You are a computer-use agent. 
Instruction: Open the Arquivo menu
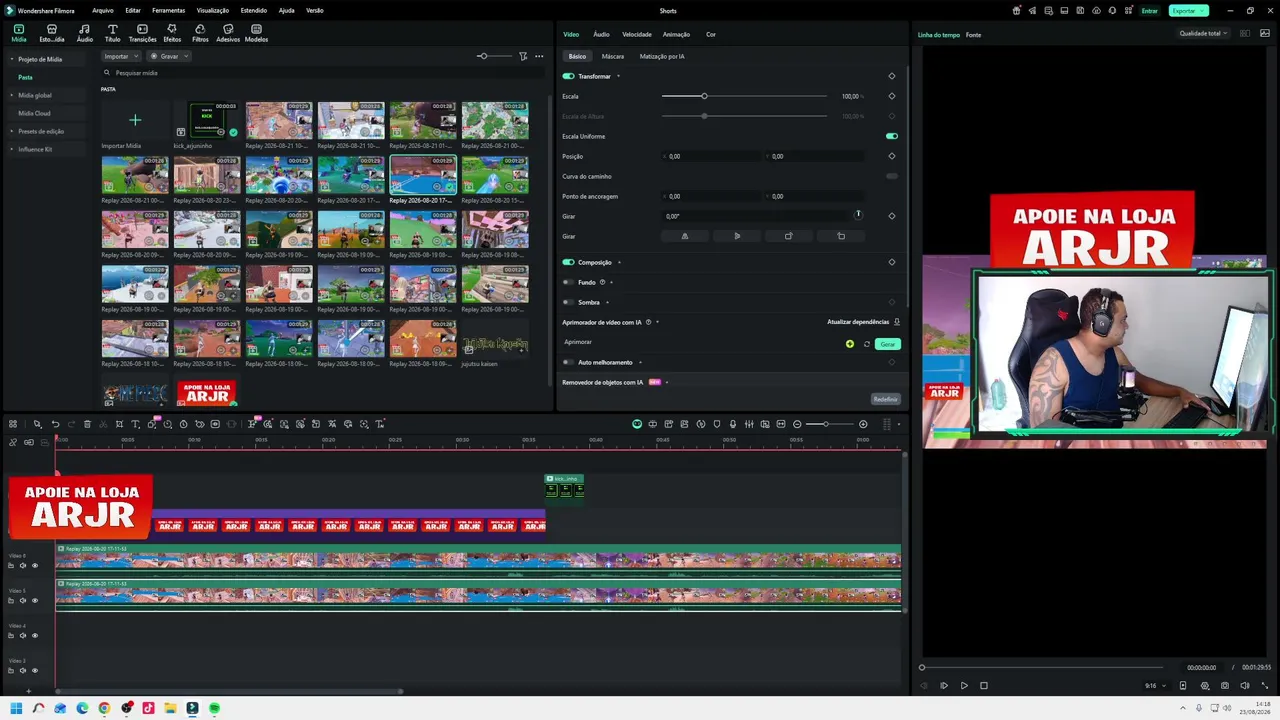103,10
